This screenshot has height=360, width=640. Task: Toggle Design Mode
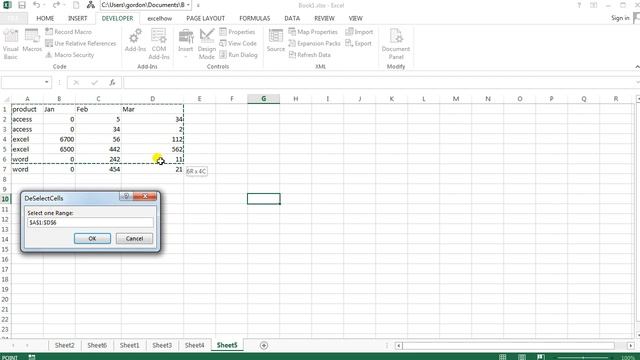pyautogui.click(x=207, y=44)
